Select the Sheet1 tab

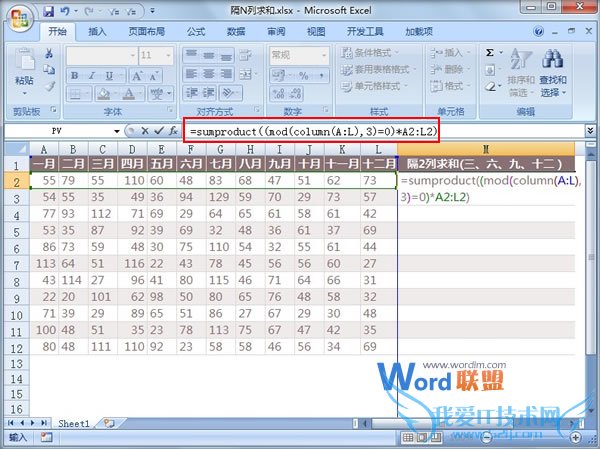(x=73, y=423)
